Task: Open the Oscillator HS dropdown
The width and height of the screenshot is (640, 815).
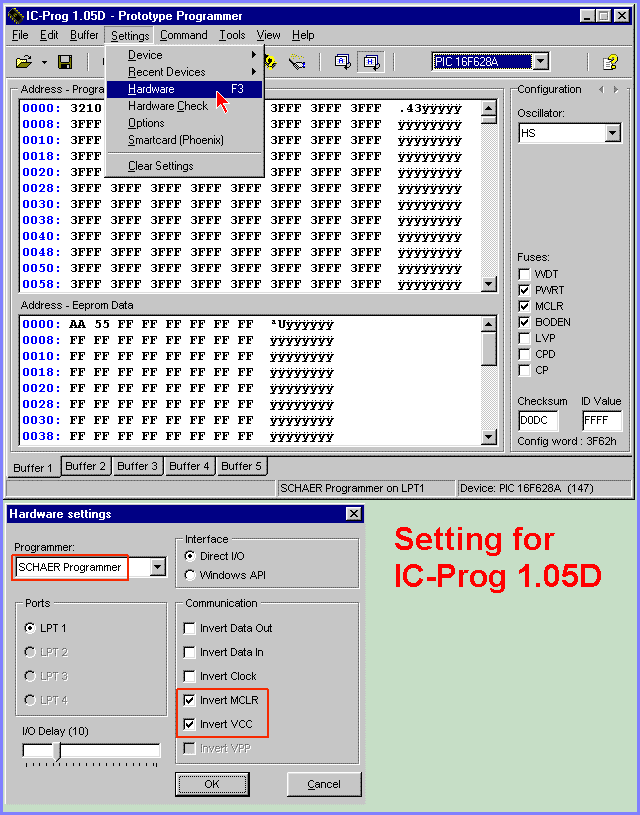Action: pyautogui.click(x=612, y=133)
